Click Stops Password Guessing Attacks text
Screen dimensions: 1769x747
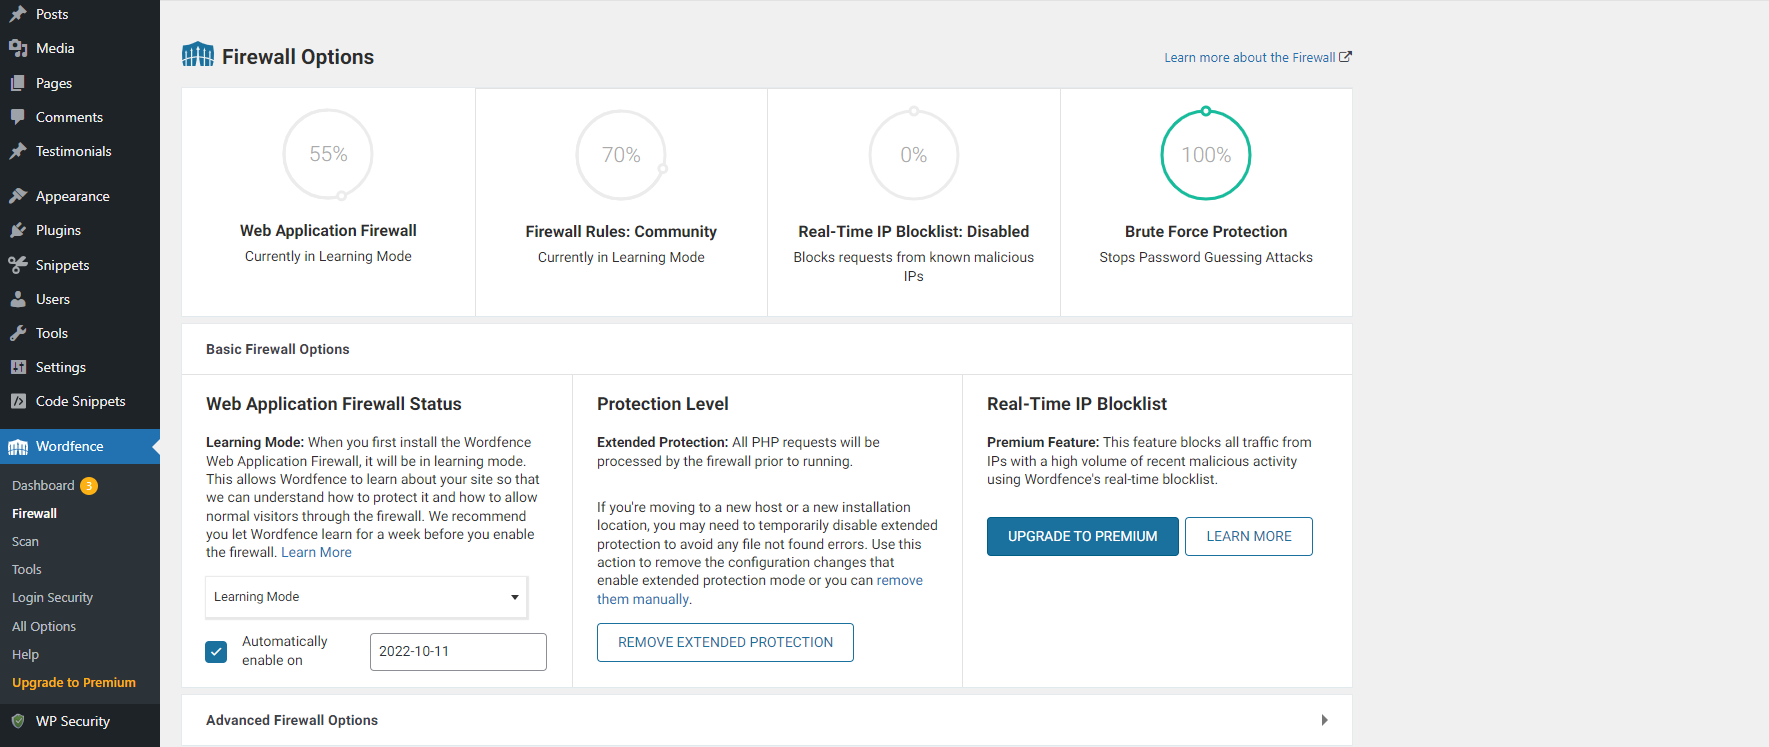pos(1206,257)
